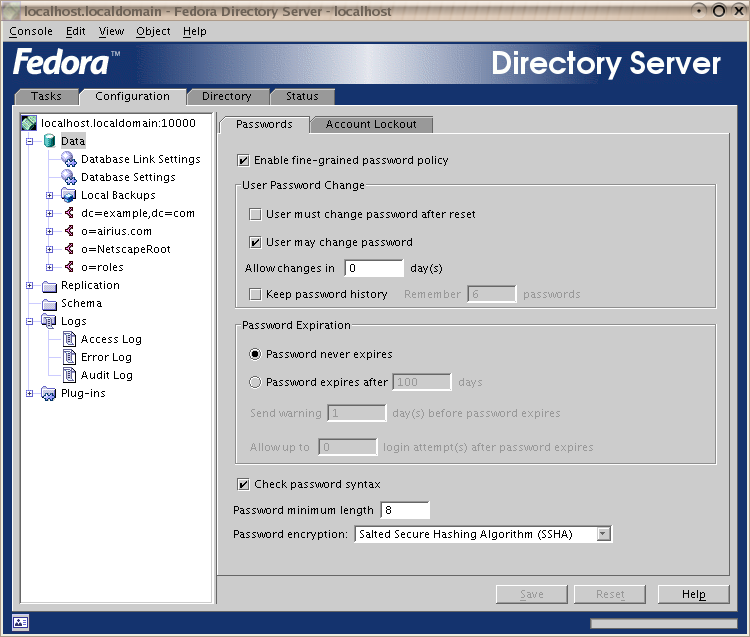Click the Password expires after days field

click(x=422, y=382)
